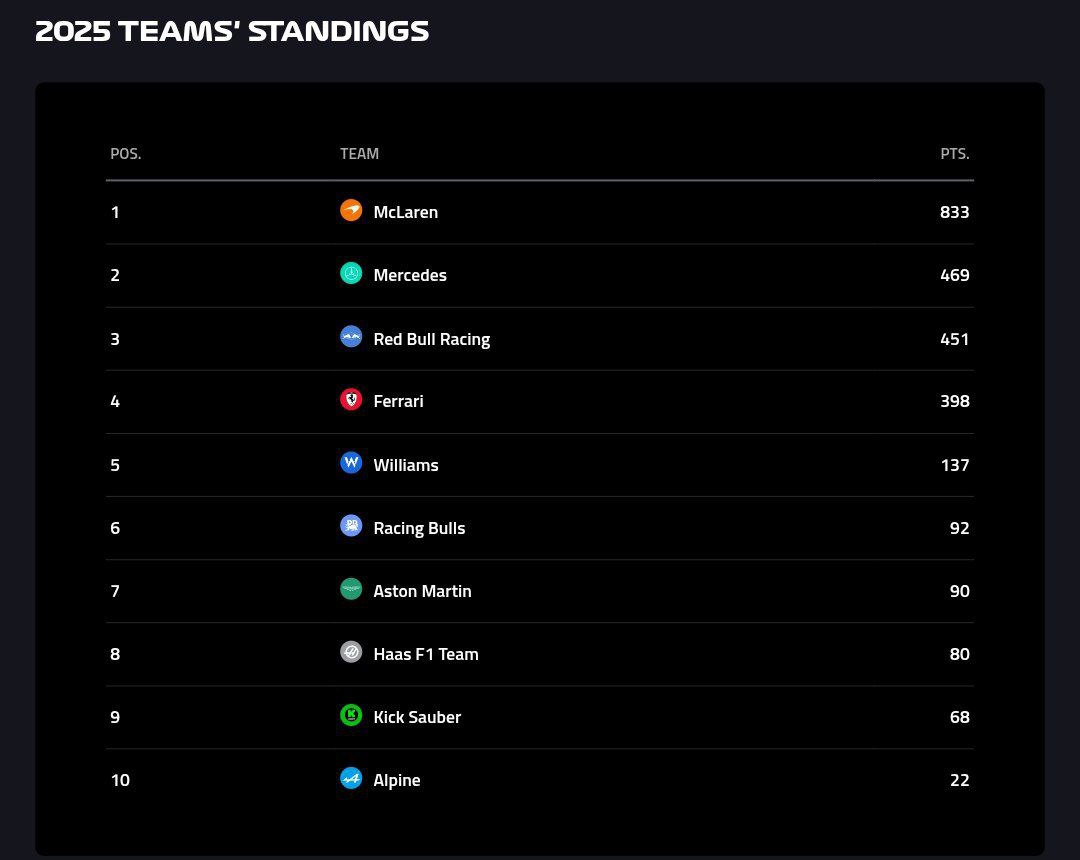Select the Haas F1 Team name
Image resolution: width=1080 pixels, height=860 pixels.
[425, 654]
